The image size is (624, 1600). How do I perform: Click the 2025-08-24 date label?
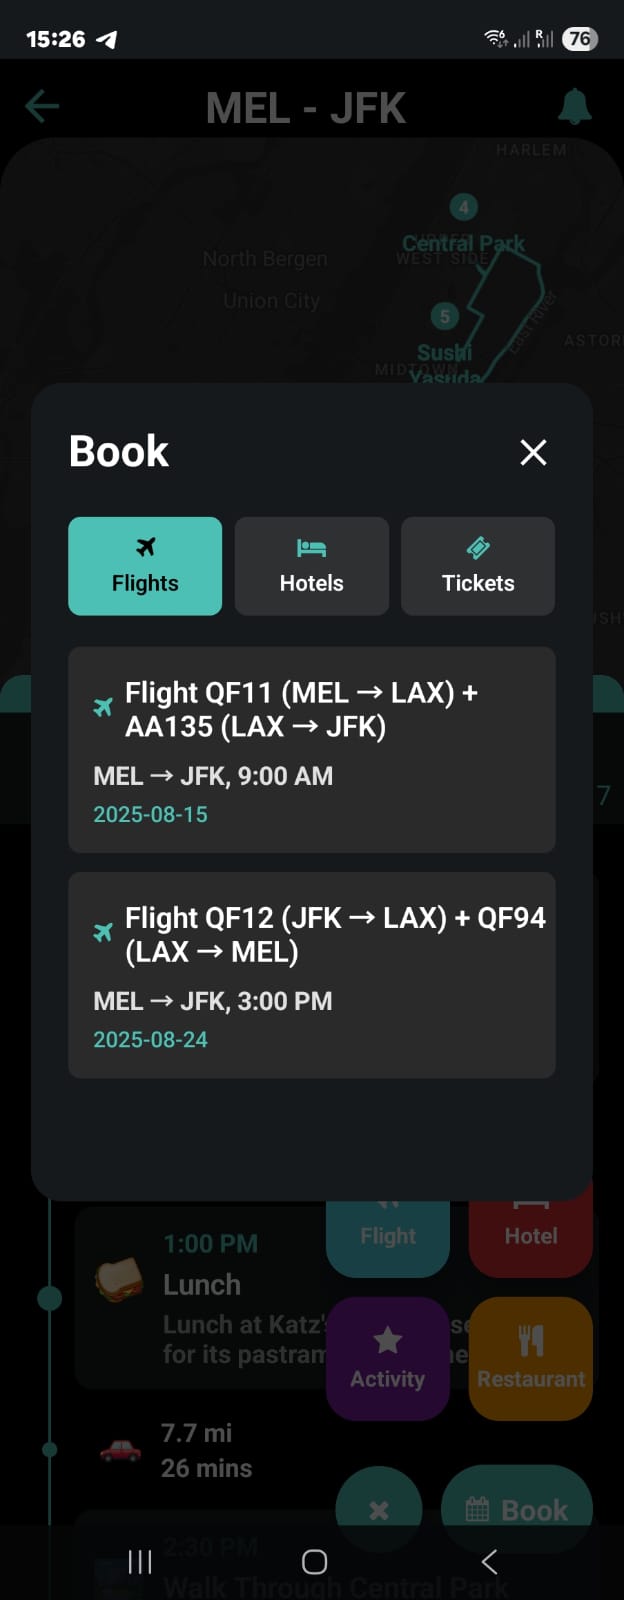click(x=151, y=1040)
